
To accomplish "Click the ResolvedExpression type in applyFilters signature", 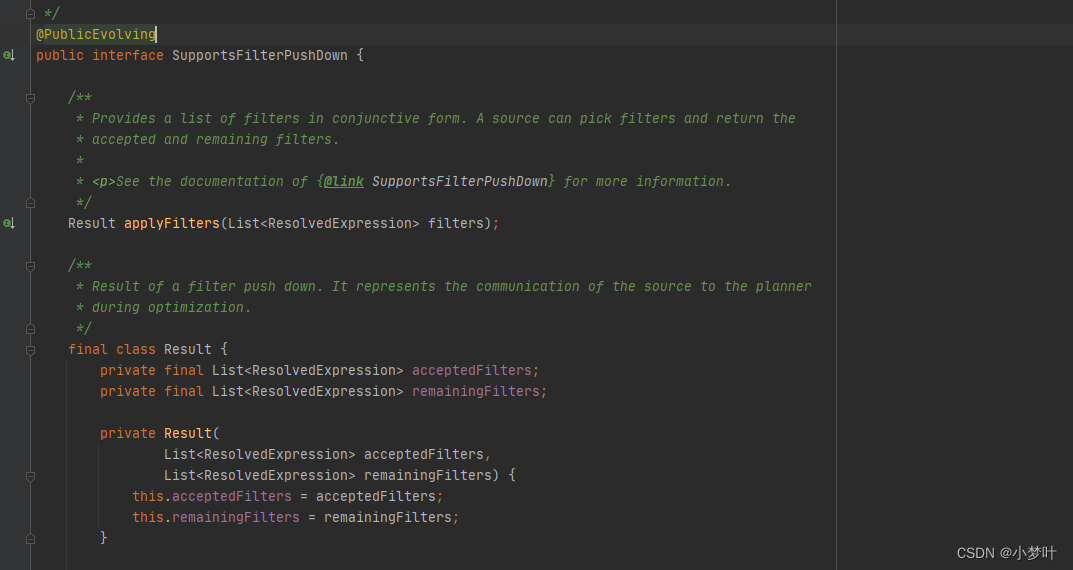I will (339, 223).
